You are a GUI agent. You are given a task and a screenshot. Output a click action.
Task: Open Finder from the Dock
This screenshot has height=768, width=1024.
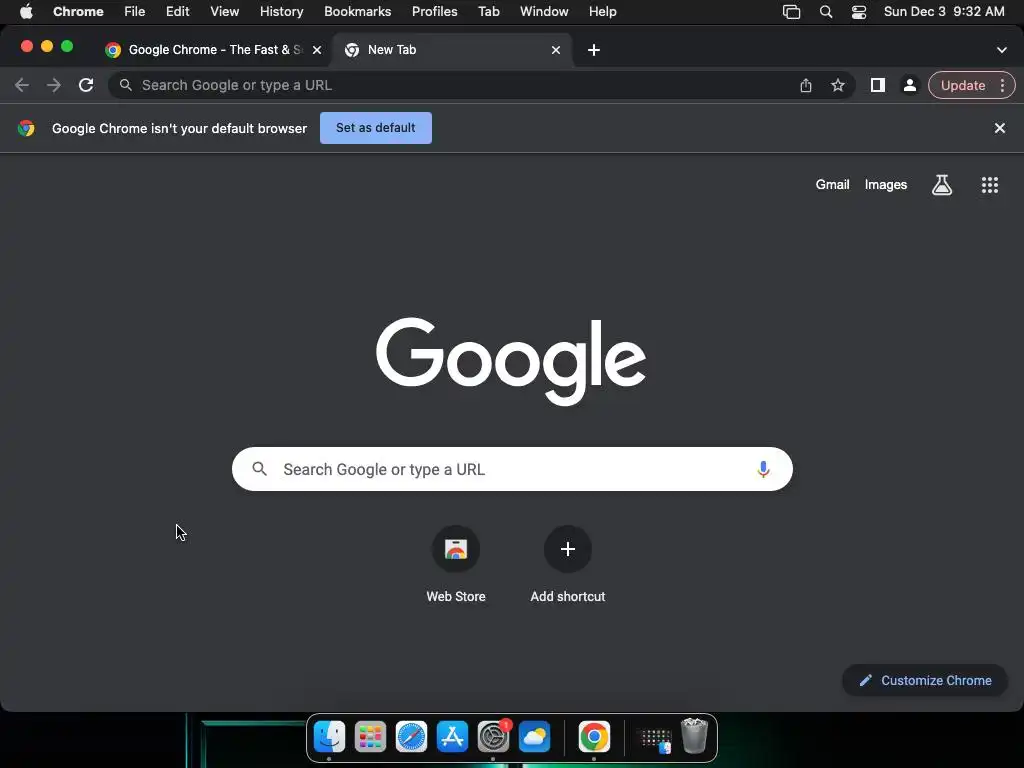click(x=329, y=737)
